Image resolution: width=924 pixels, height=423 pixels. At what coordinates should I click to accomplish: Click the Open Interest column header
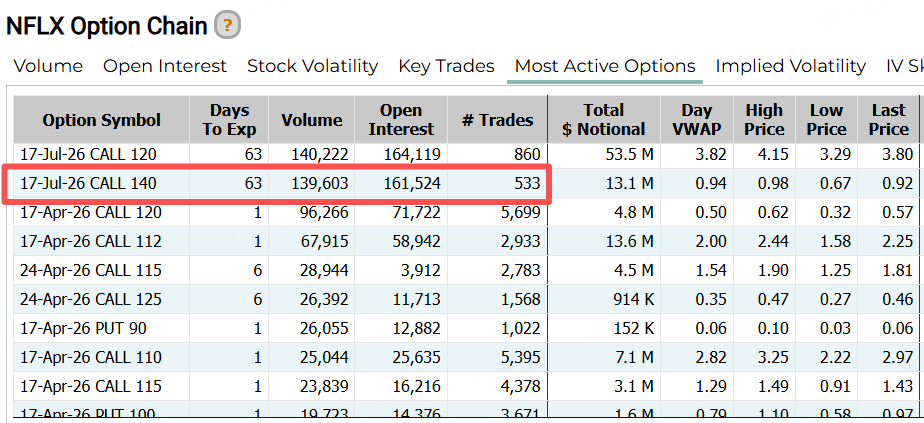click(x=401, y=120)
